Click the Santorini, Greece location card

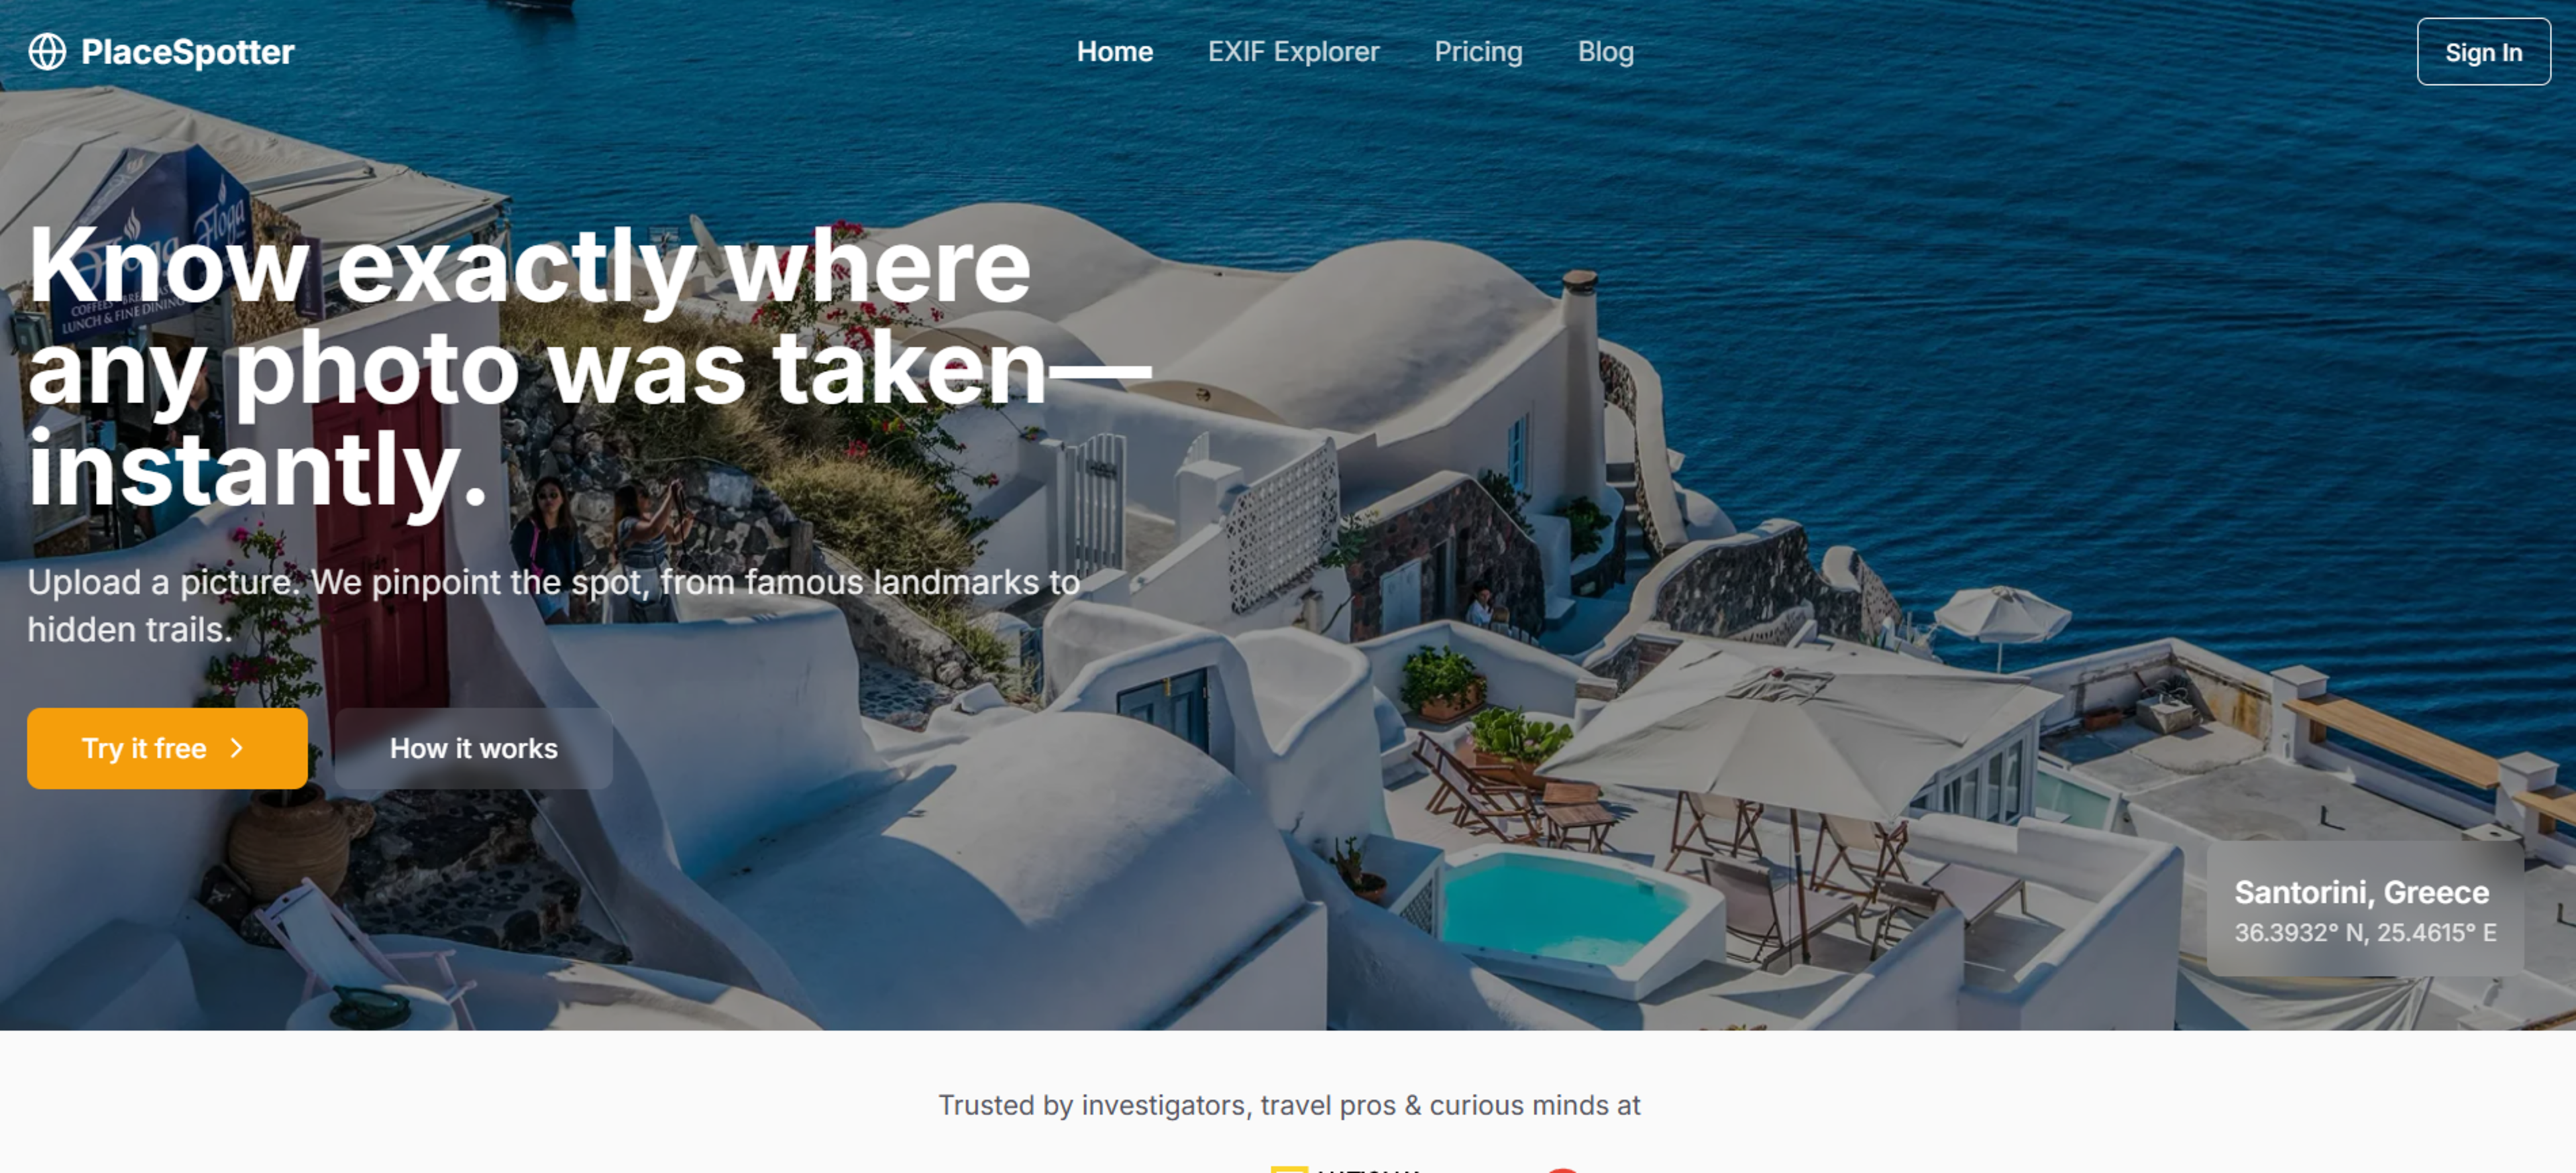(x=2364, y=908)
